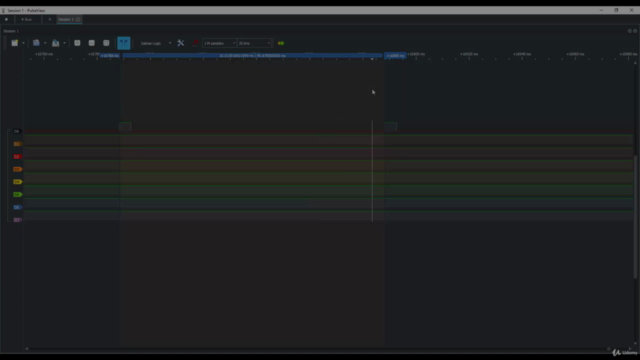Click the close dock button of Session 1
Viewport: 640px width, 360px height.
pos(635,31)
